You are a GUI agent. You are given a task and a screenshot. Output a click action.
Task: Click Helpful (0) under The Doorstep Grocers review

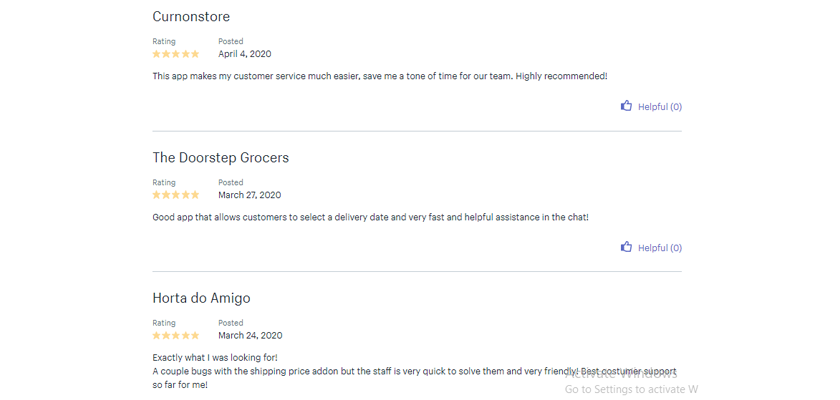660,247
